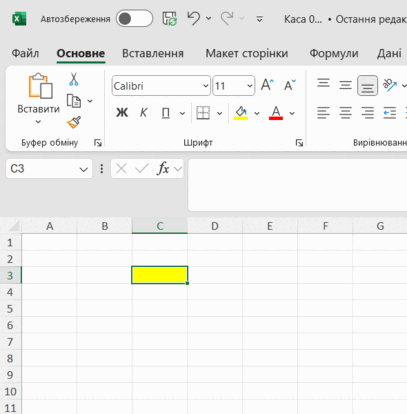Toggle the Автозбереження switch

134,19
